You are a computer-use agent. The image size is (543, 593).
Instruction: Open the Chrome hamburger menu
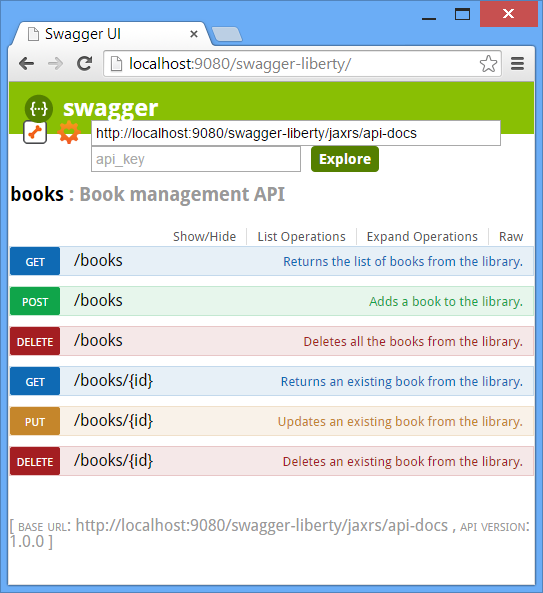(517, 64)
